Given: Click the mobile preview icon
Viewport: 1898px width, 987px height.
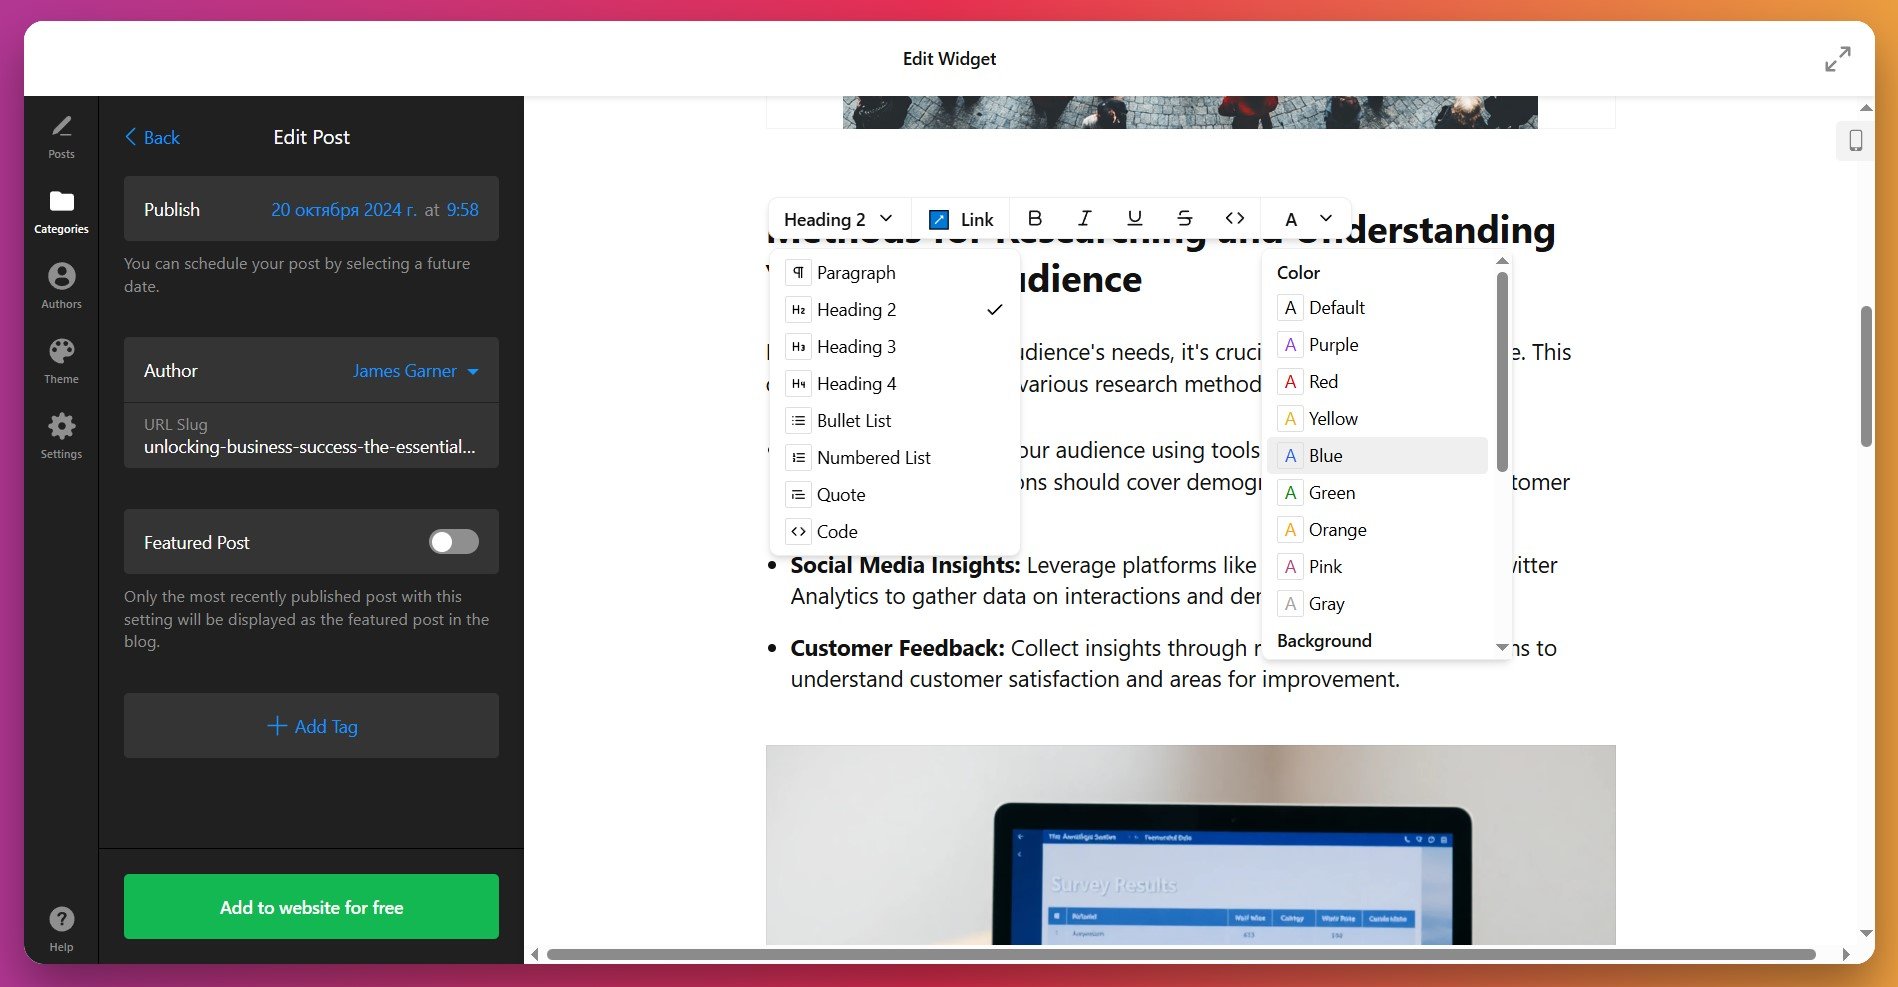Looking at the screenshot, I should click(x=1856, y=140).
